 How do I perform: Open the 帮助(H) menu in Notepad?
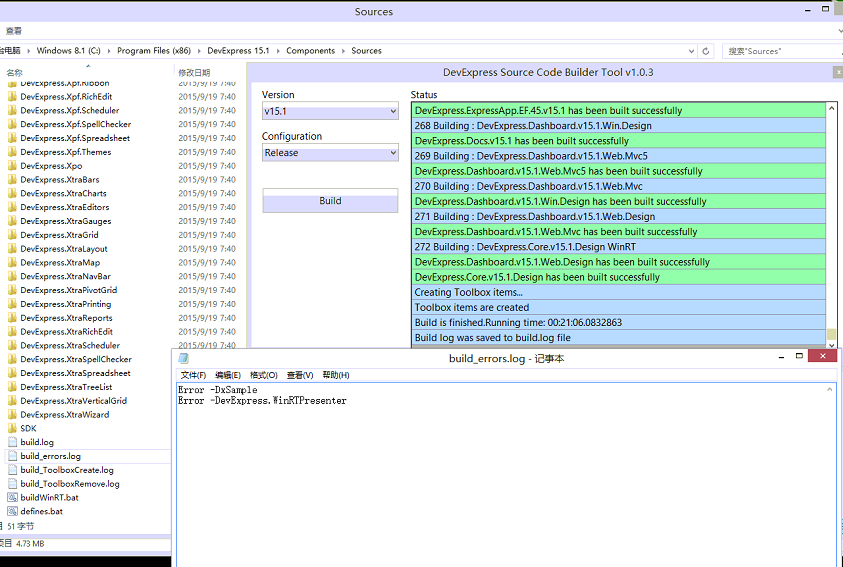(336, 375)
